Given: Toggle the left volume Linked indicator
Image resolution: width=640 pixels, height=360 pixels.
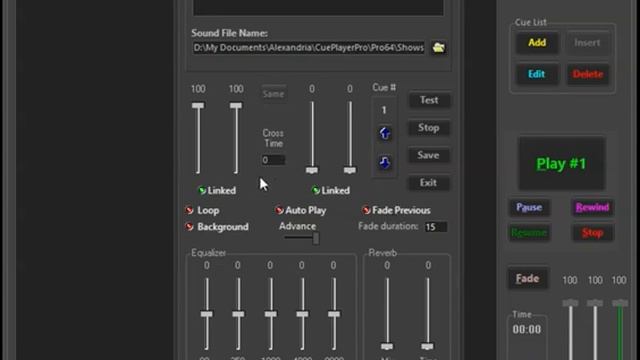Looking at the screenshot, I should [202, 190].
